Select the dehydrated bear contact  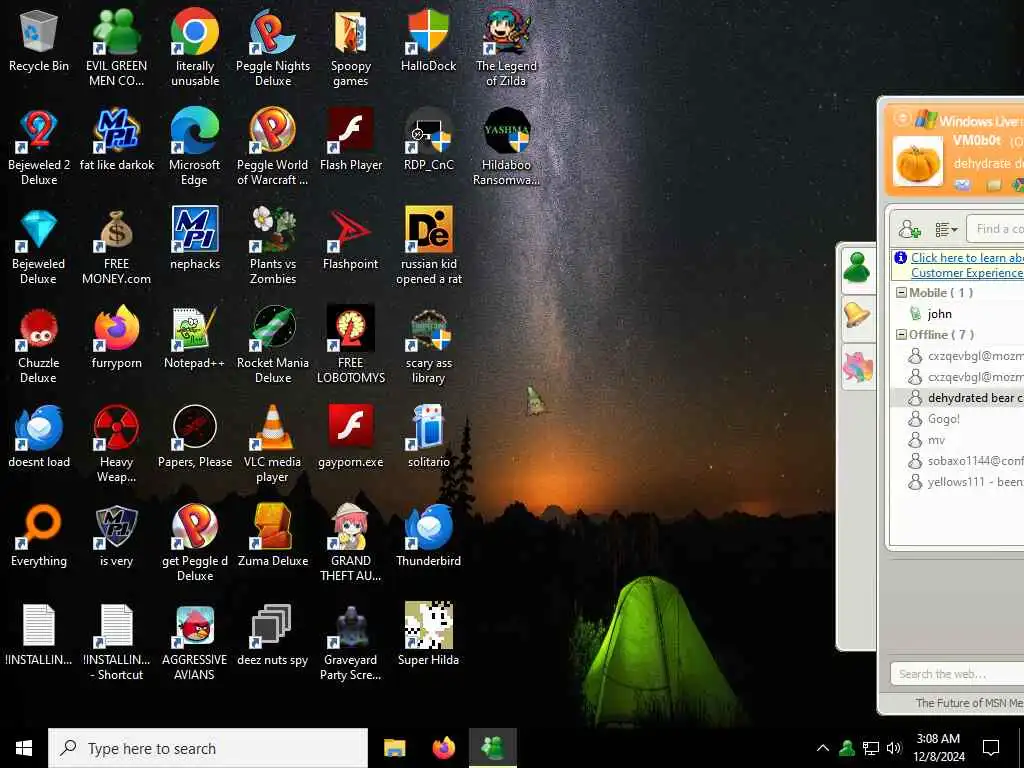pyautogui.click(x=957, y=398)
